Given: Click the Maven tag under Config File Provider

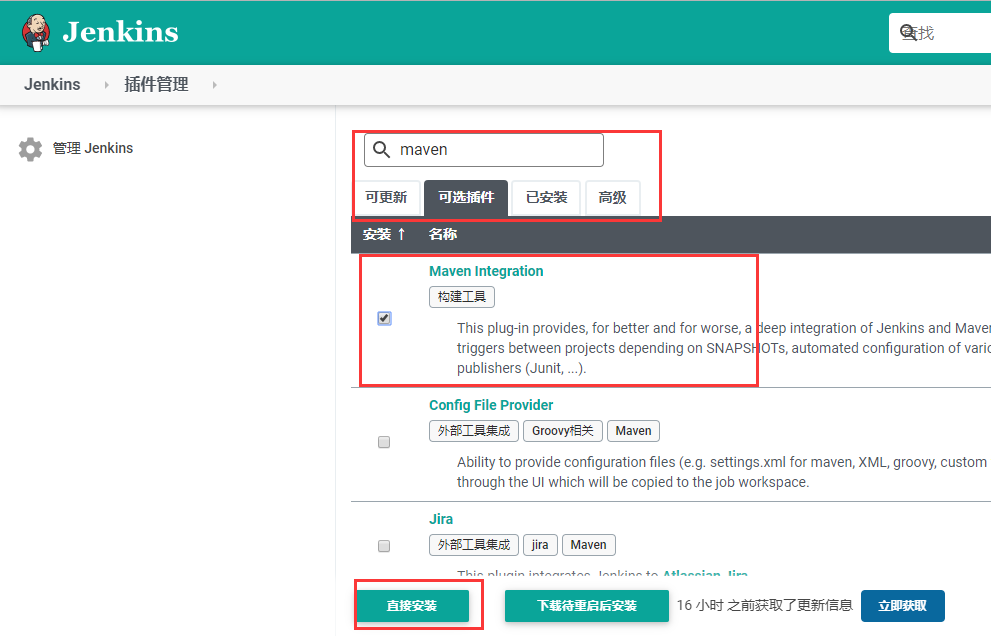Looking at the screenshot, I should click(633, 431).
